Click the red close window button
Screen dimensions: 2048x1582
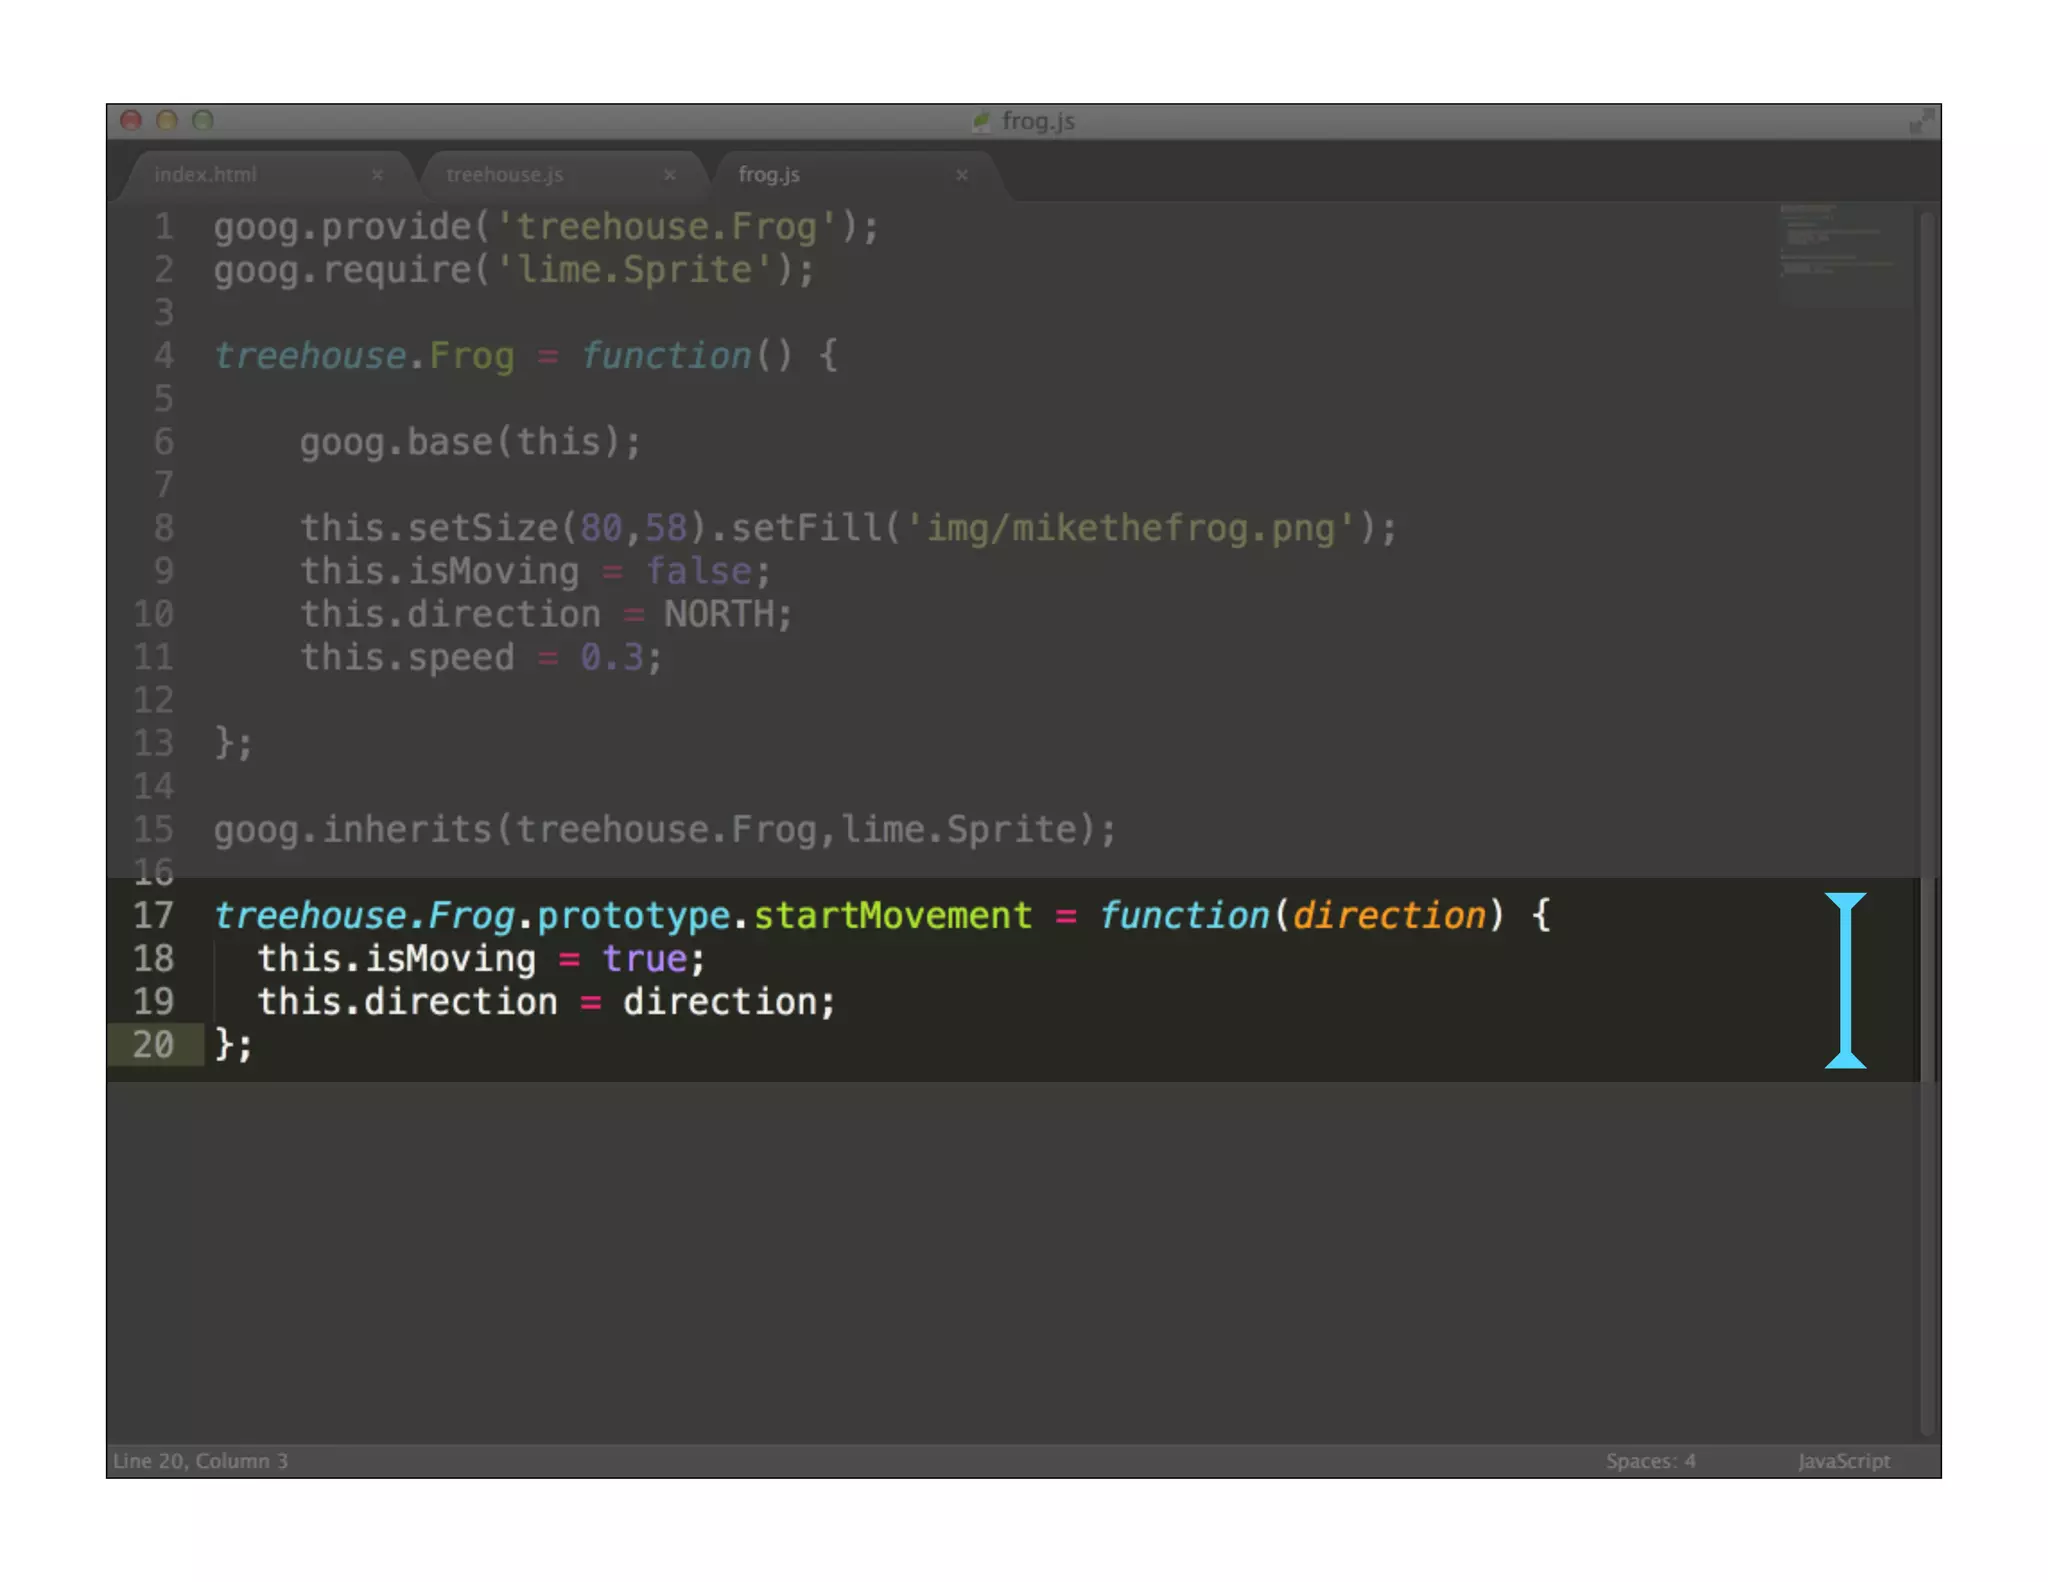coord(131,121)
